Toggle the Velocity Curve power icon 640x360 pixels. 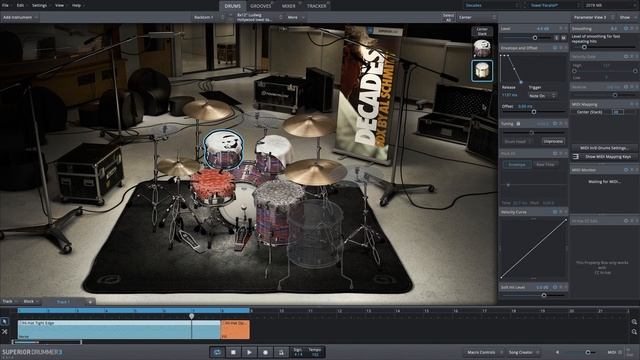pyautogui.click(x=555, y=212)
